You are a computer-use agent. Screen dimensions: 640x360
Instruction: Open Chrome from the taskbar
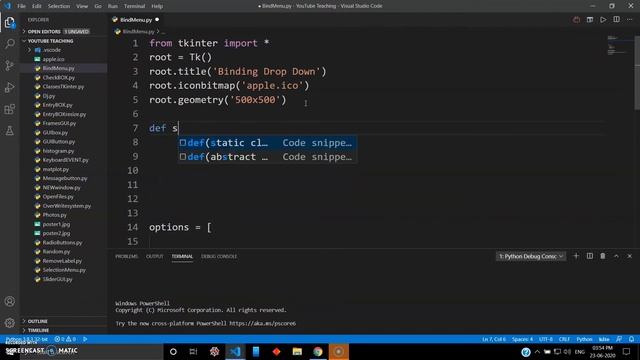click(x=318, y=351)
